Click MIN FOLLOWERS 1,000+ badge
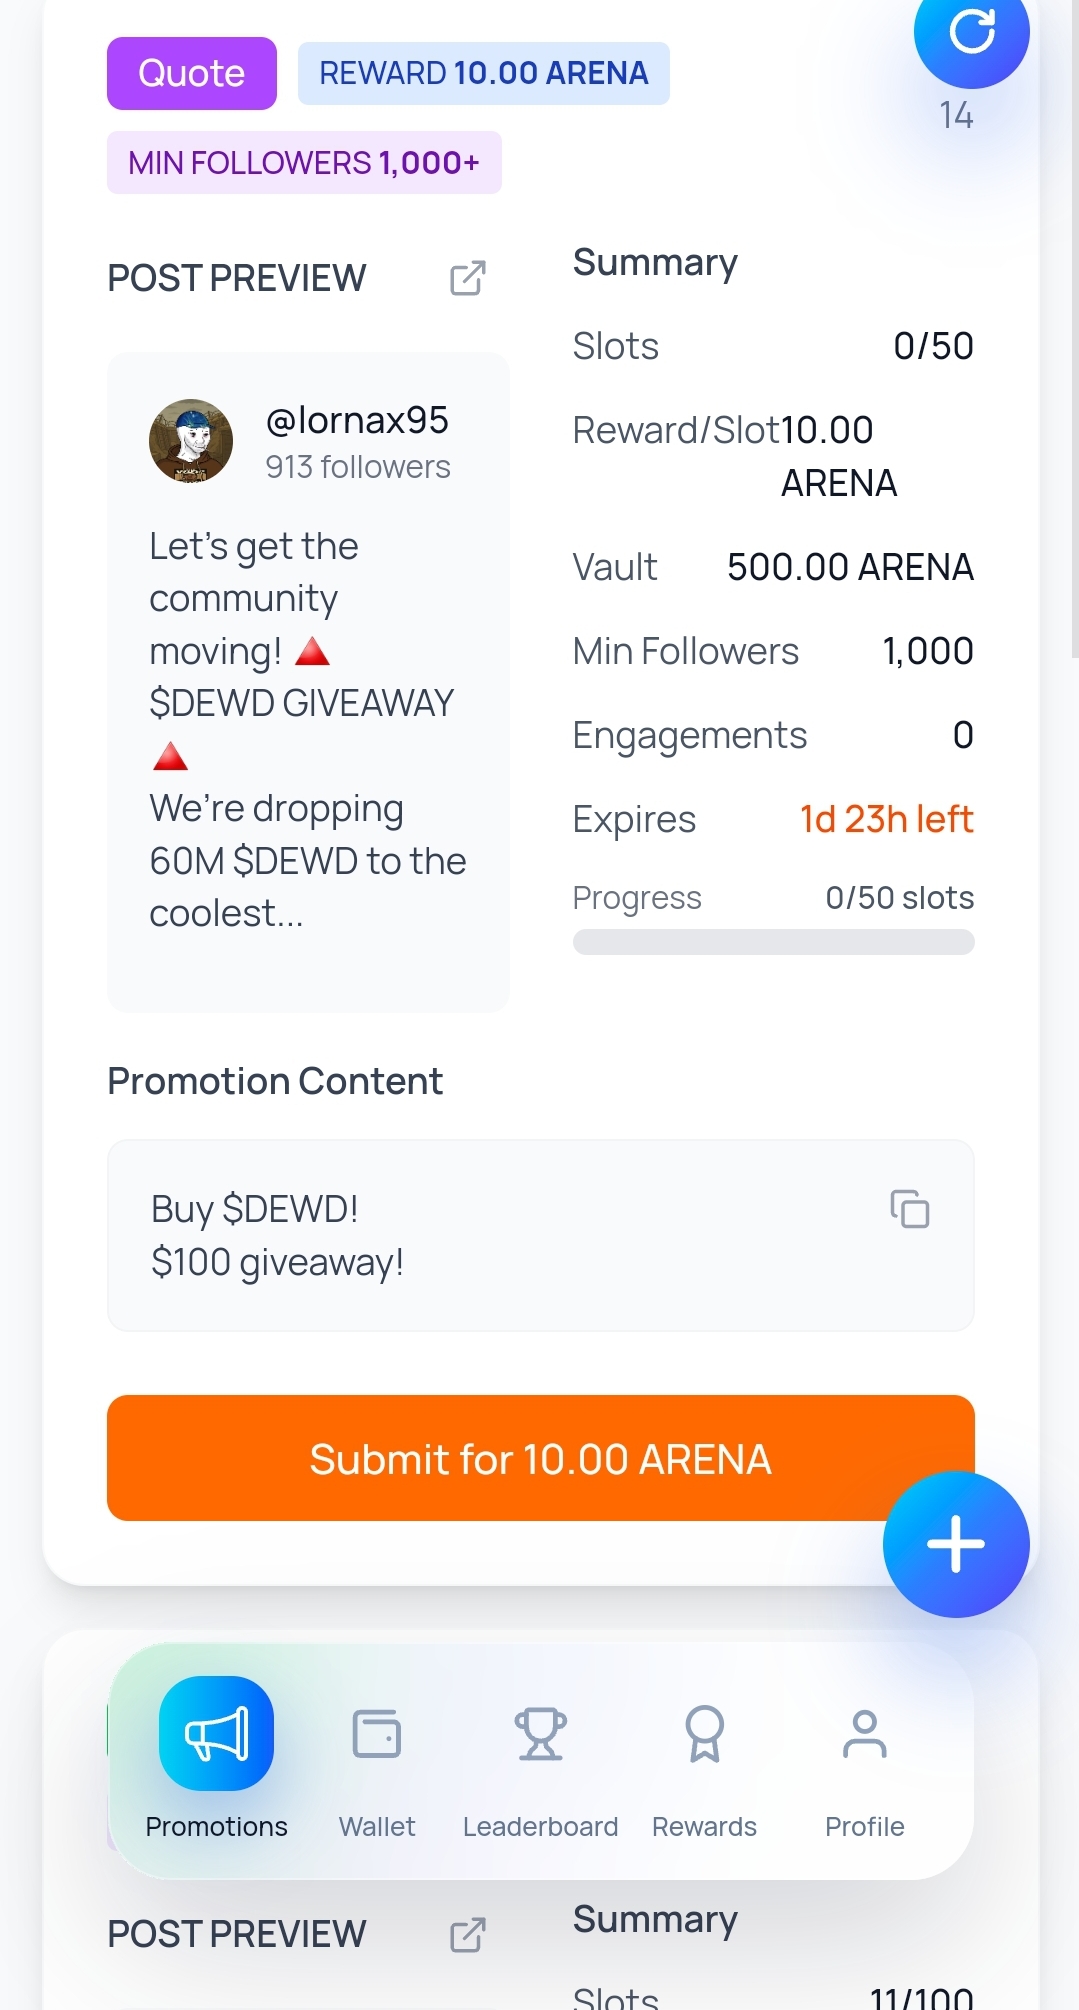Screen dimensions: 1079x2010 (304, 162)
